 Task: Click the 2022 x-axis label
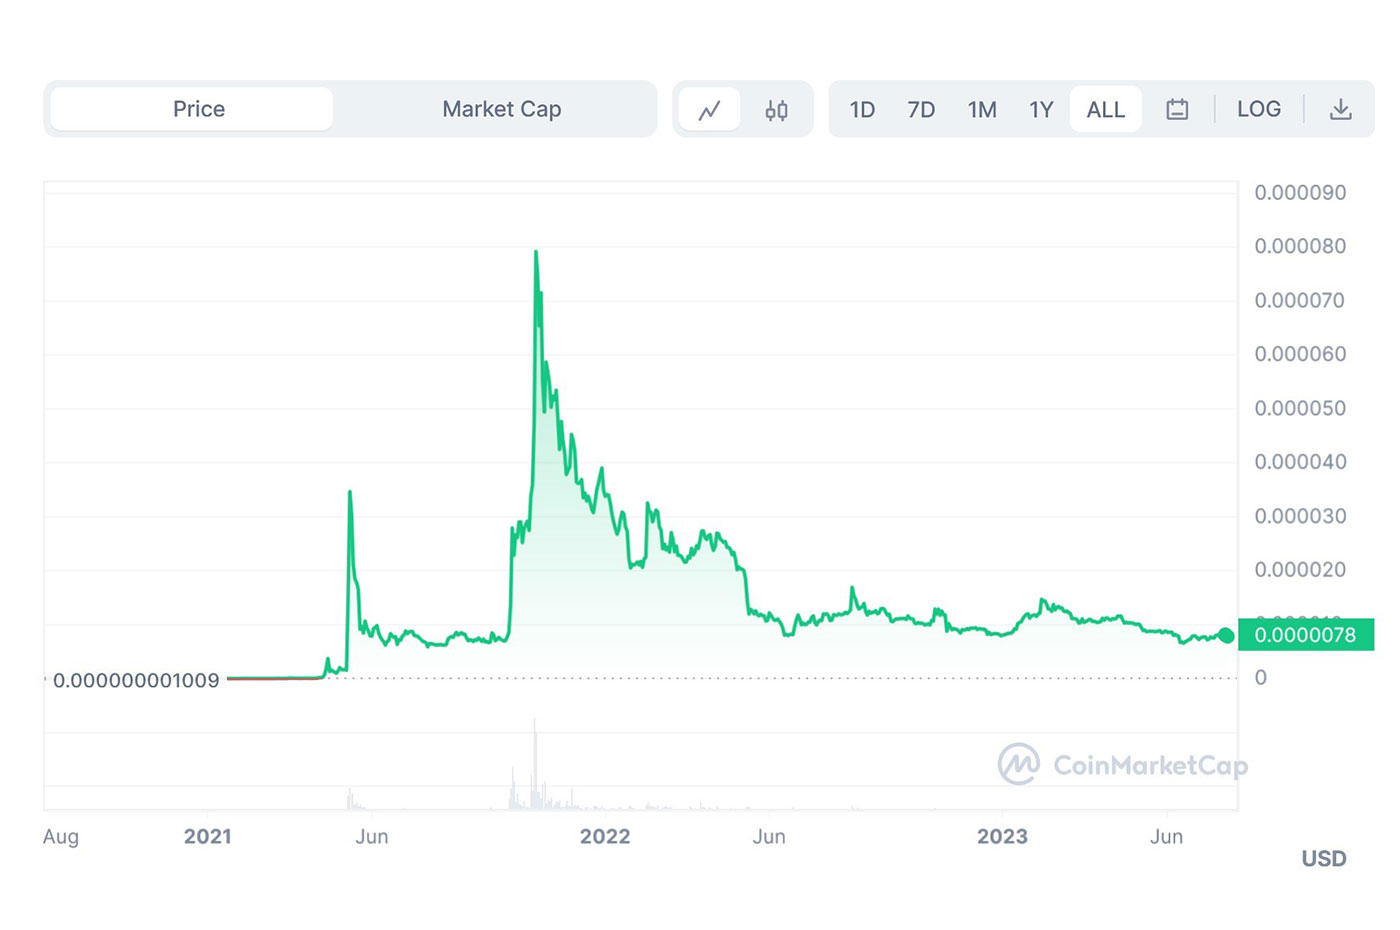click(x=605, y=837)
